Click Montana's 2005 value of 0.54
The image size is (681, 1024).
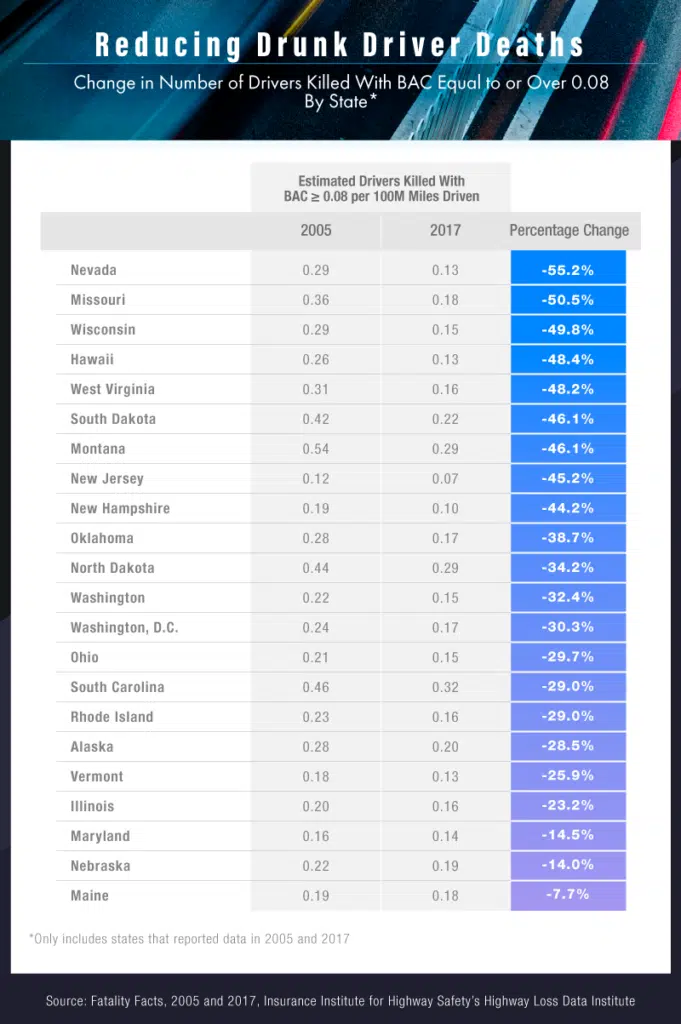pyautogui.click(x=316, y=449)
